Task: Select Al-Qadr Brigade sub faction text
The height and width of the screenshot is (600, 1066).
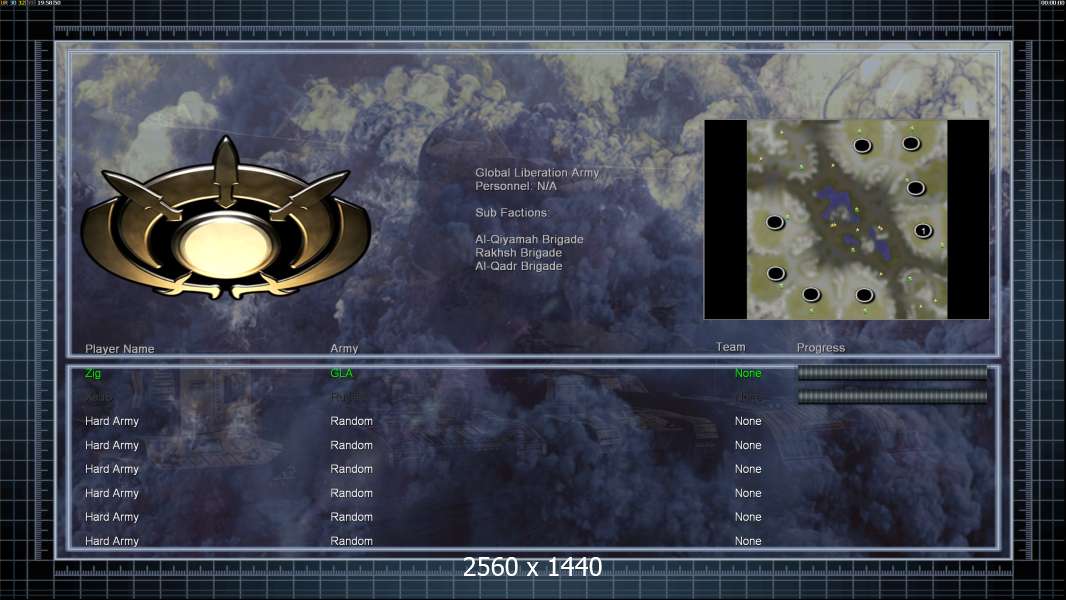Action: pyautogui.click(x=518, y=266)
